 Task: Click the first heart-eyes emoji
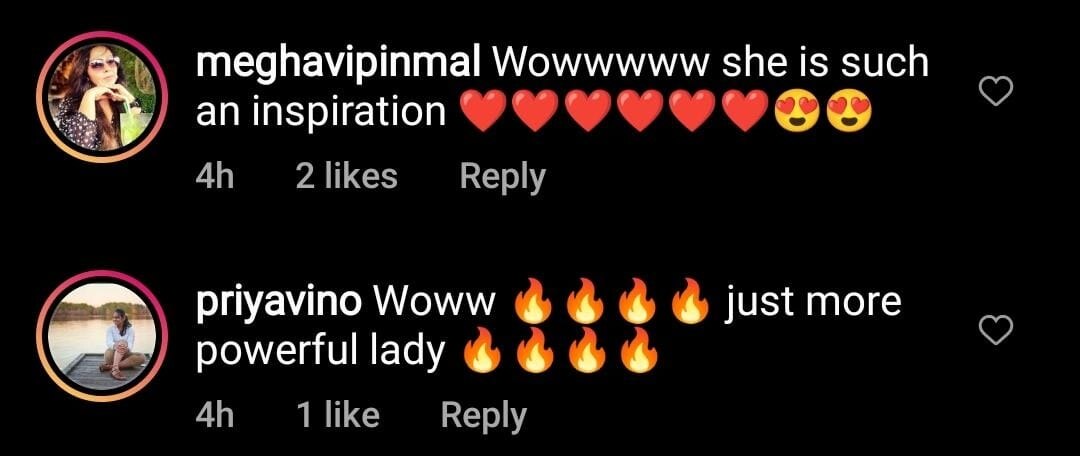(798, 112)
